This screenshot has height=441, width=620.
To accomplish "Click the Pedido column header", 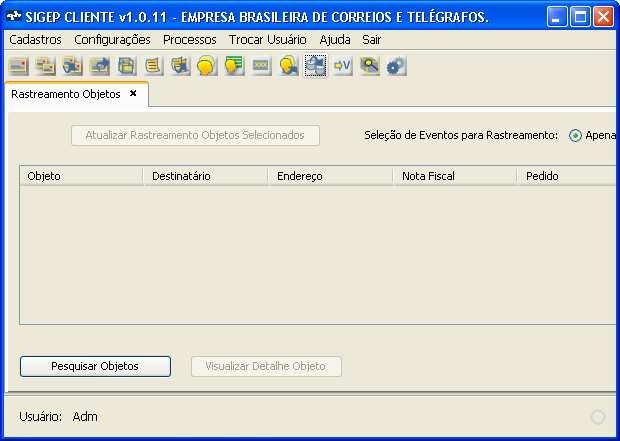I will [568, 176].
